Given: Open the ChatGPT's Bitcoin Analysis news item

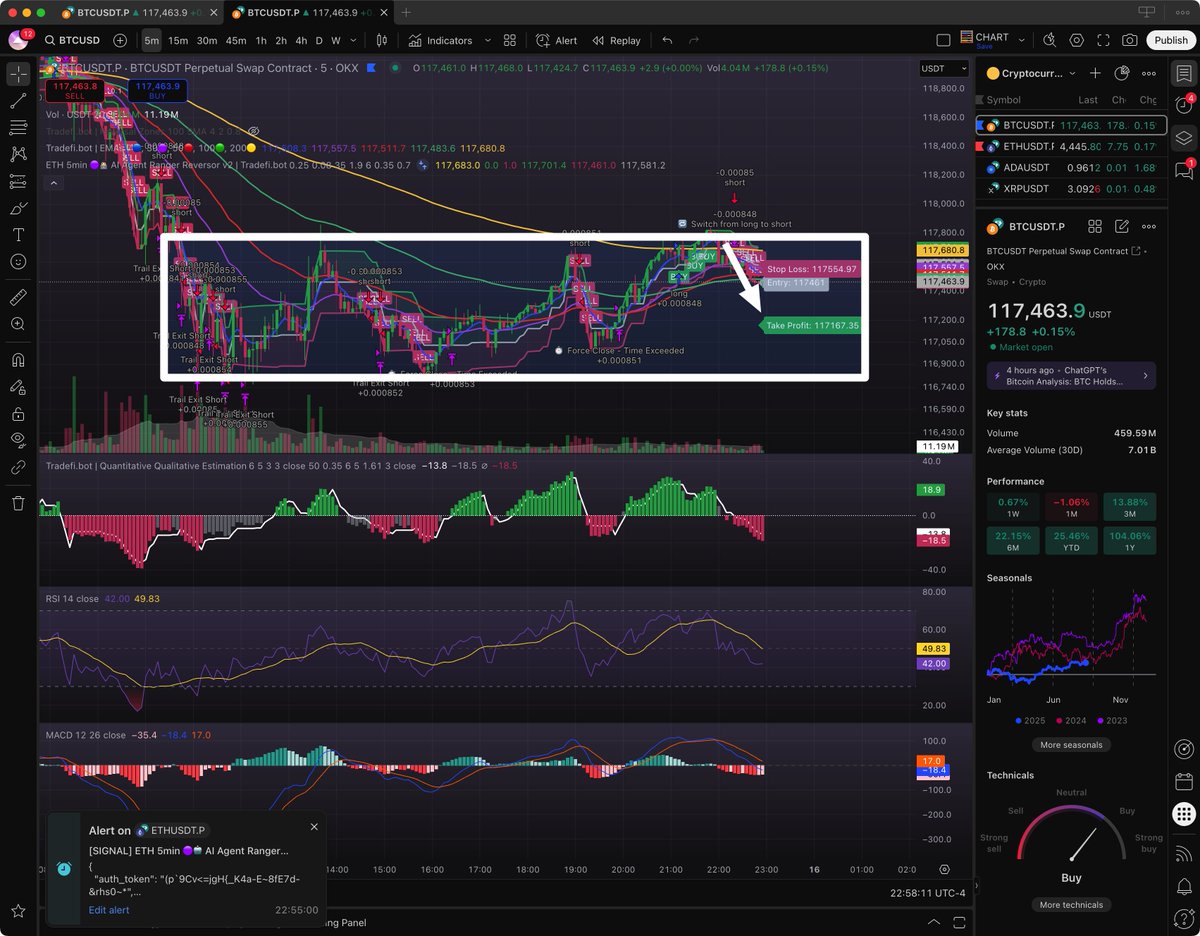Looking at the screenshot, I should (x=1071, y=375).
